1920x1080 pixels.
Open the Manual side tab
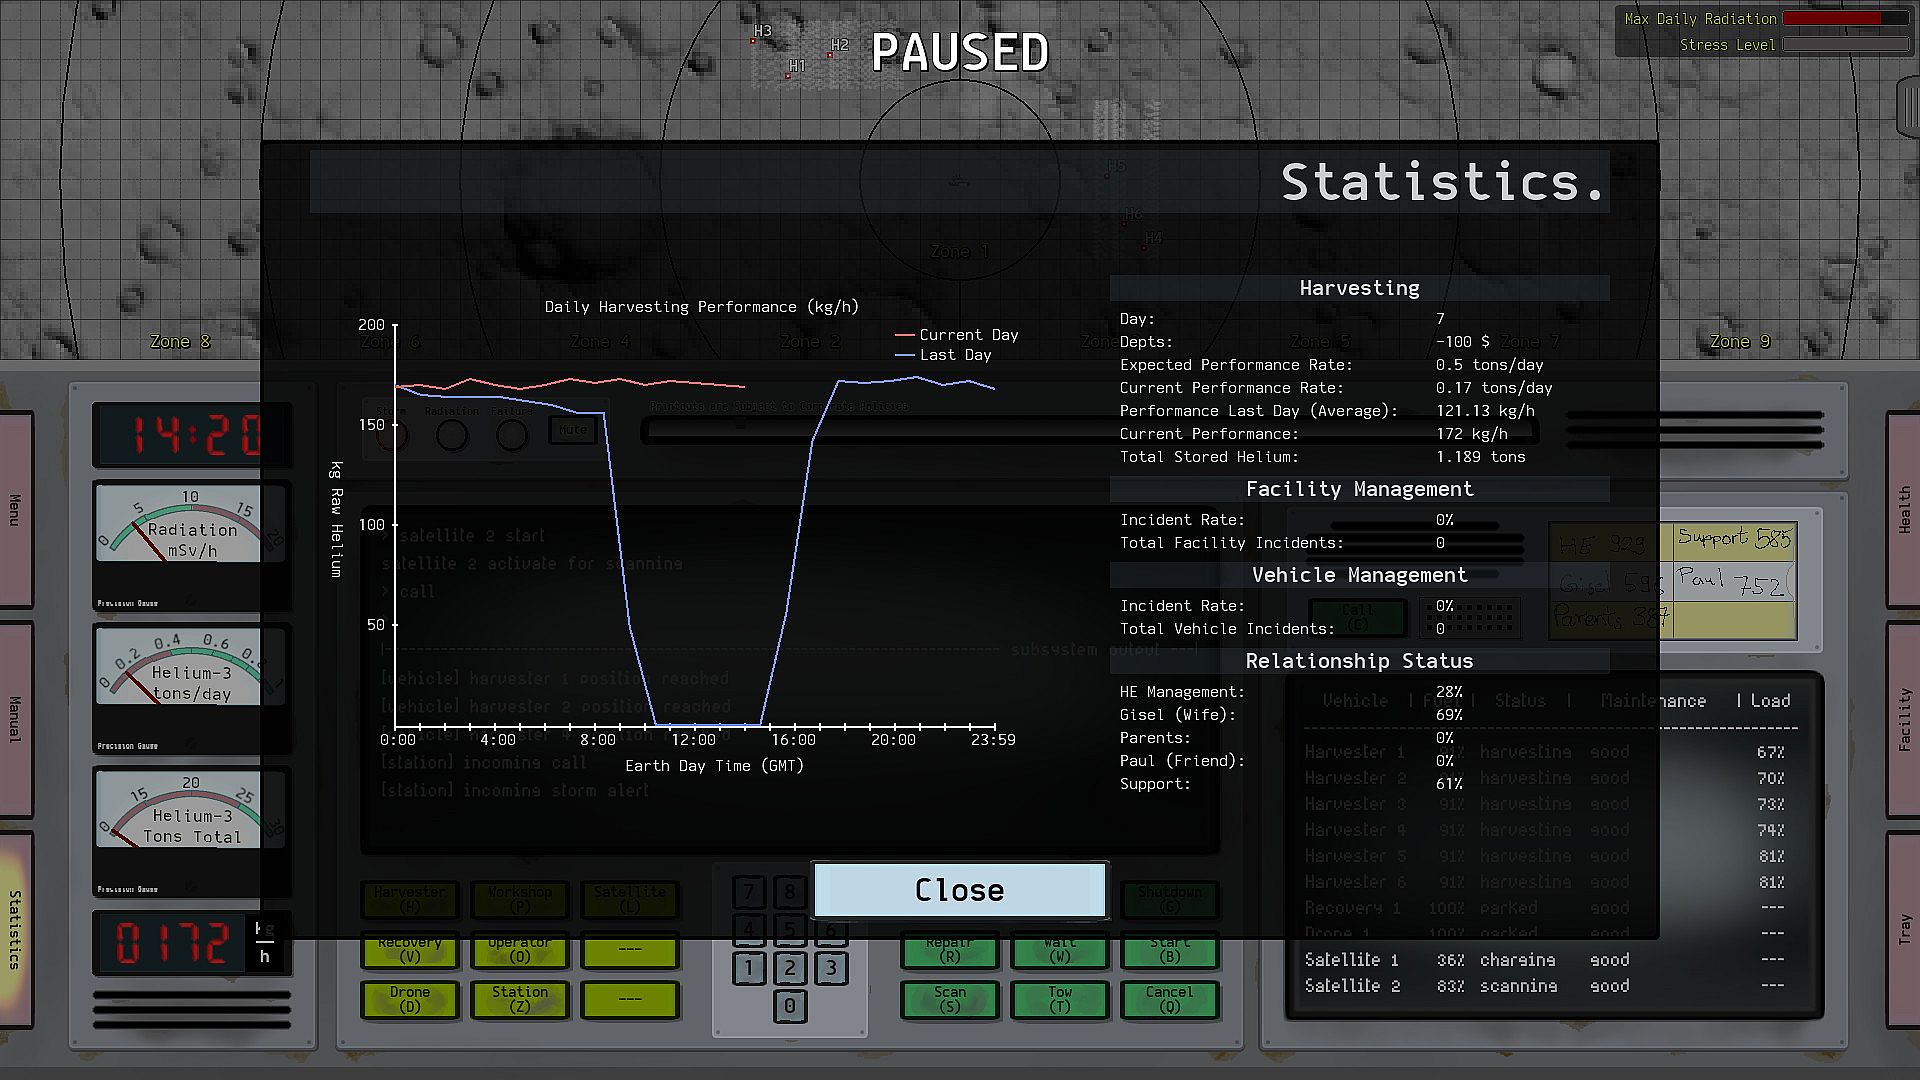15,718
